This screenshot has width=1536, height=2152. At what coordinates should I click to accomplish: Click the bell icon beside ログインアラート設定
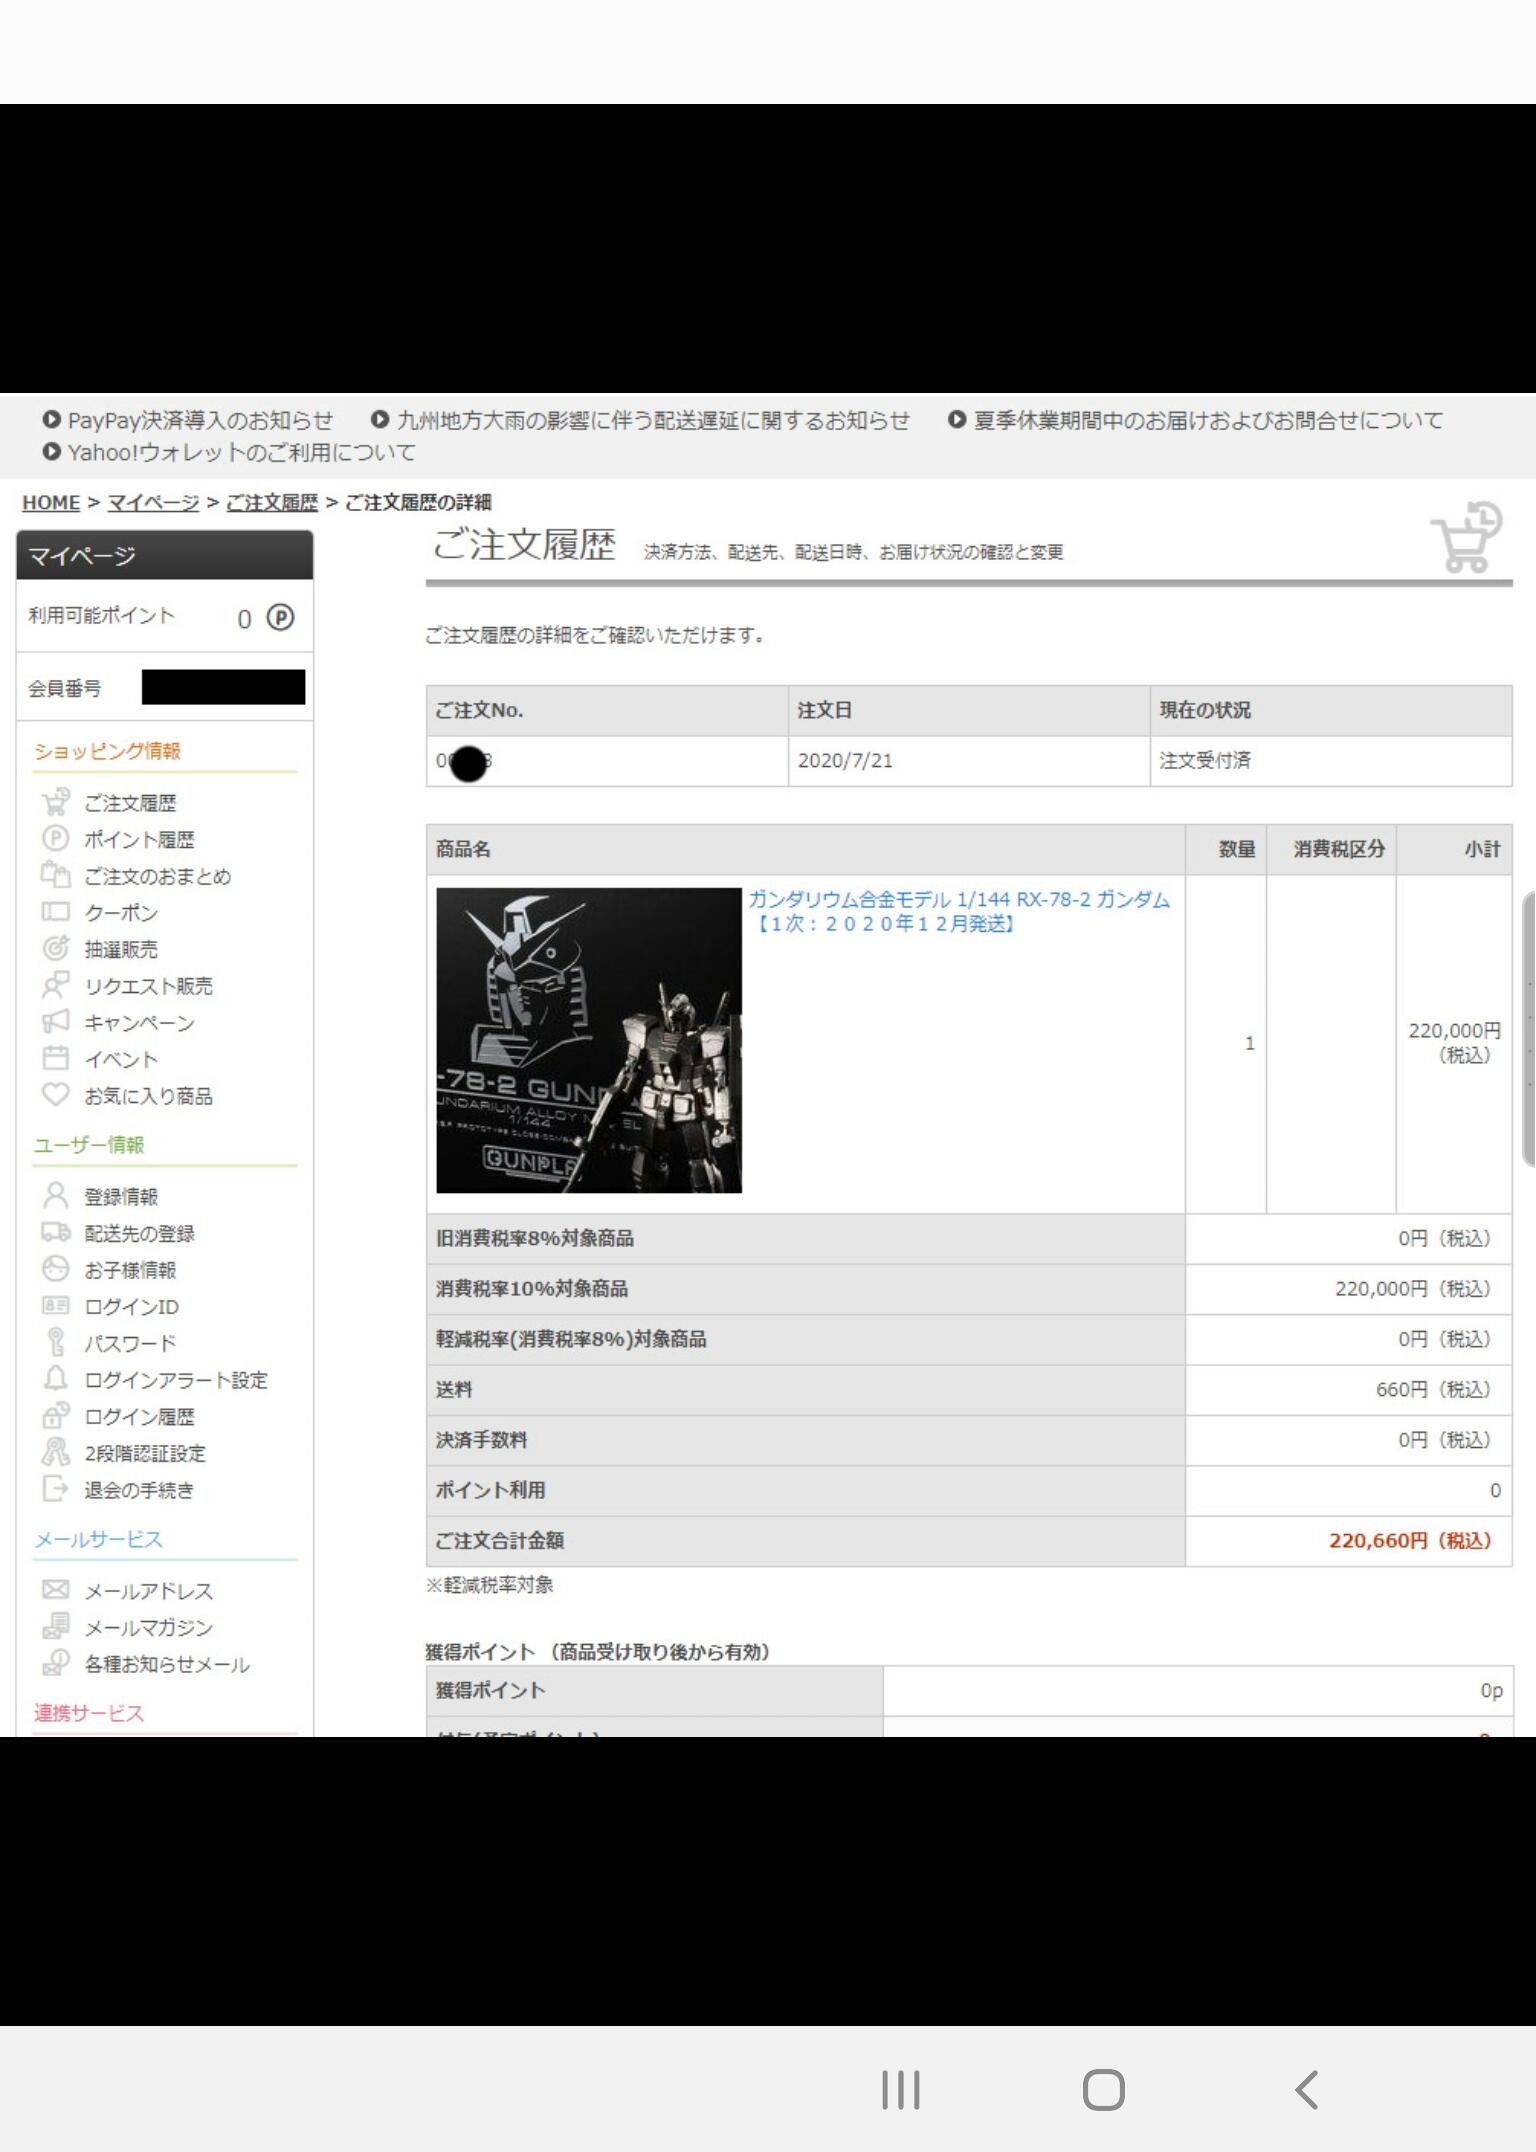tap(56, 1379)
